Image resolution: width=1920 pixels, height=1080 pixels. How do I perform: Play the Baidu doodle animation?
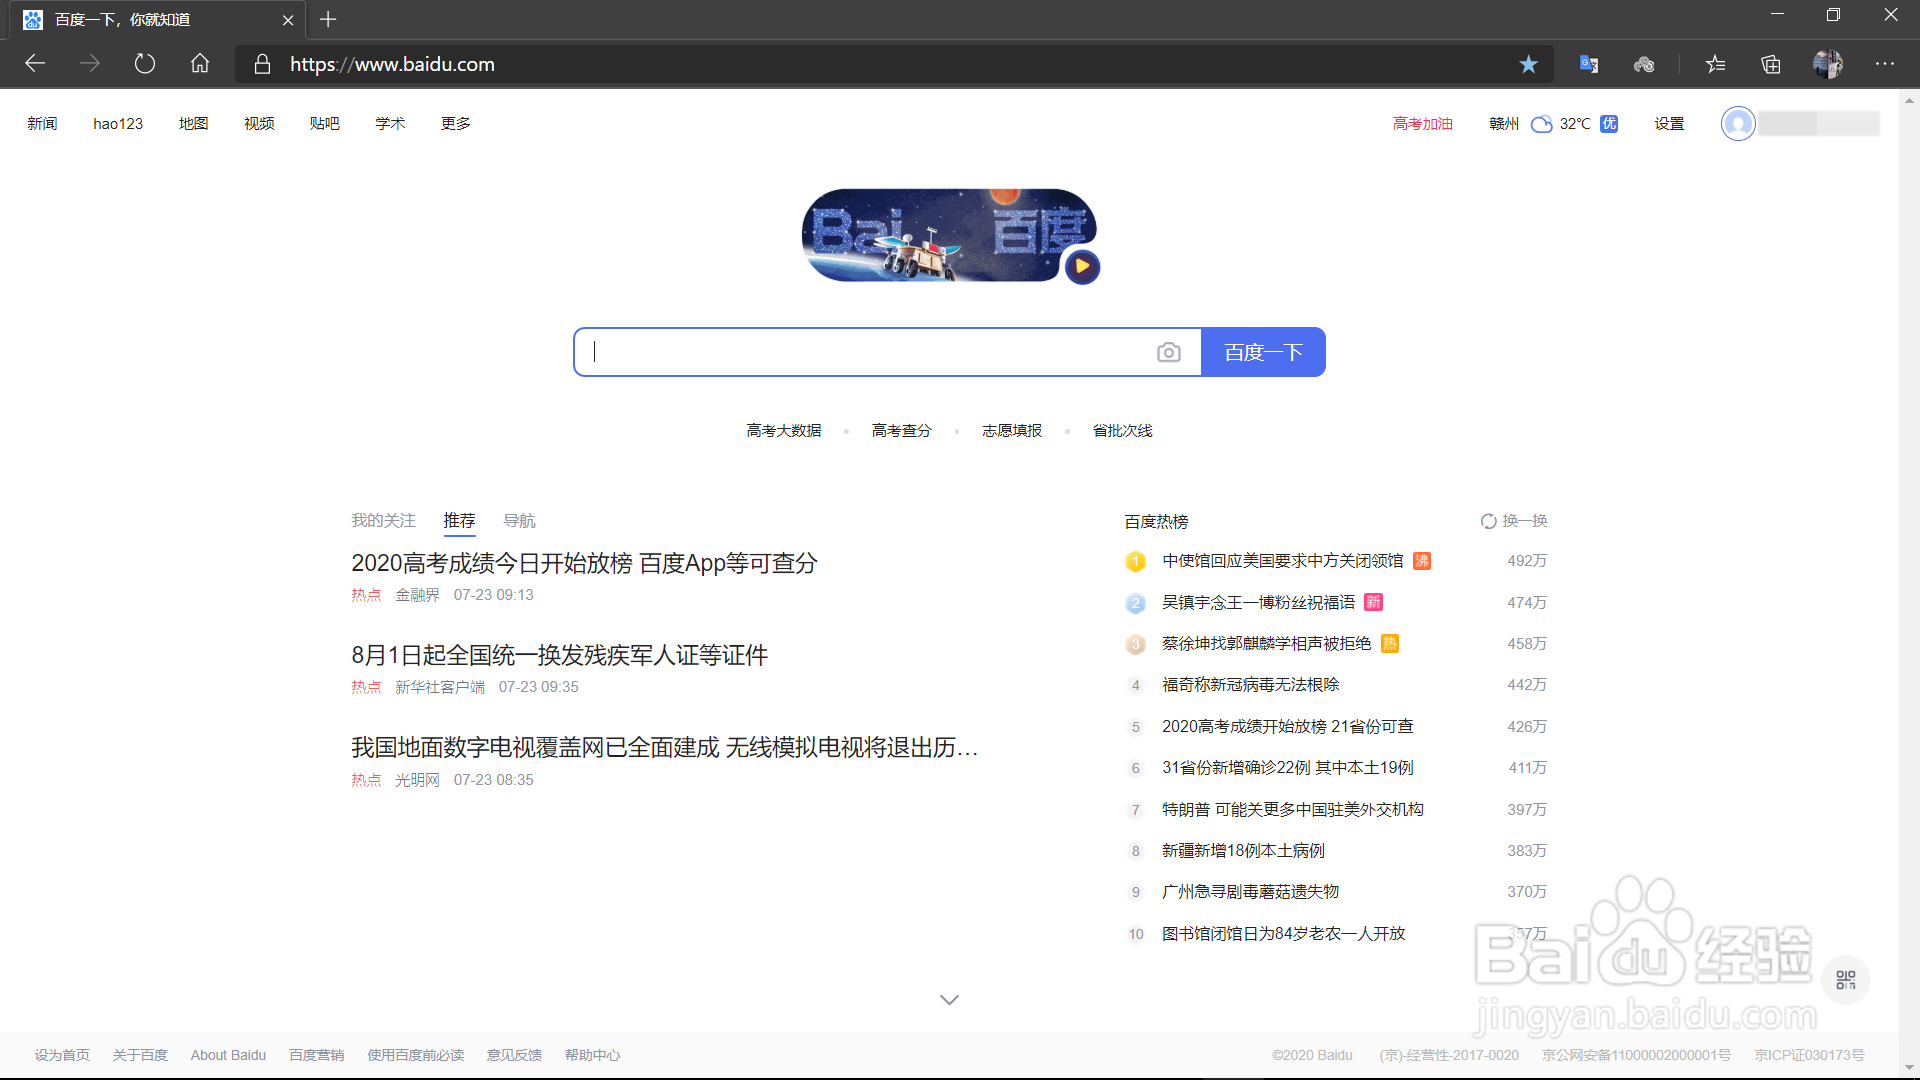click(1082, 267)
